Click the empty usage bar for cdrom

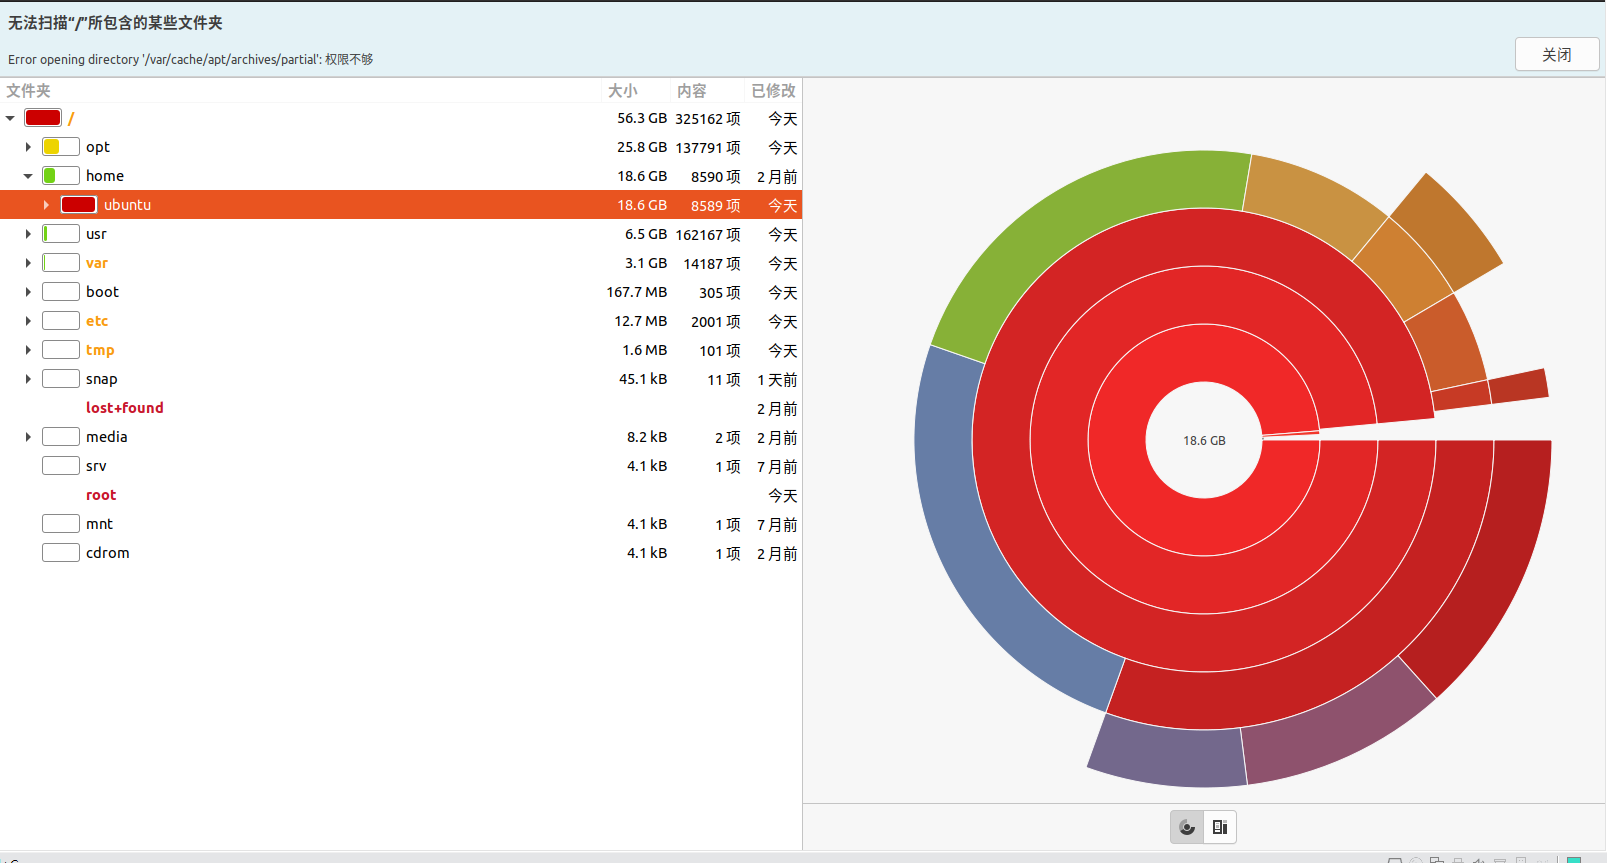click(x=61, y=553)
